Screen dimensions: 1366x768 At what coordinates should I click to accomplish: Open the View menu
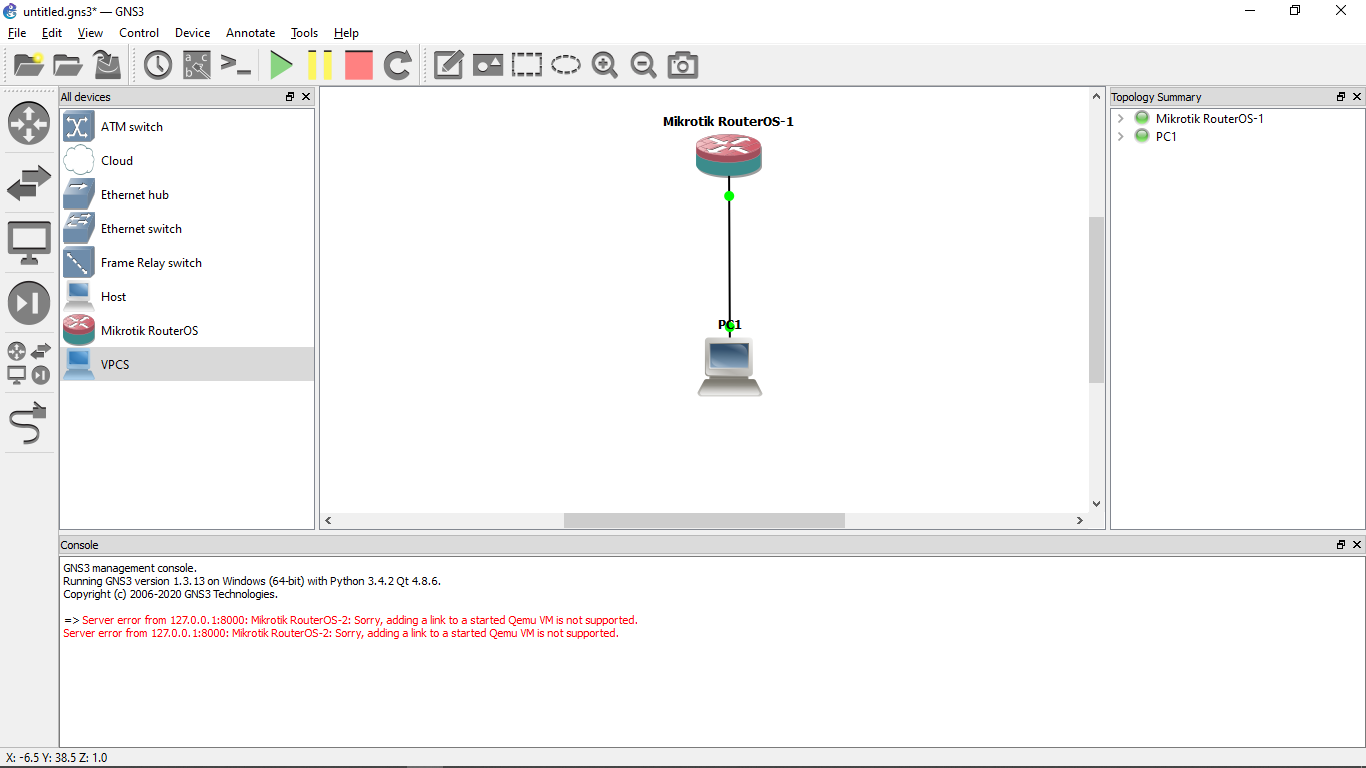[x=90, y=33]
